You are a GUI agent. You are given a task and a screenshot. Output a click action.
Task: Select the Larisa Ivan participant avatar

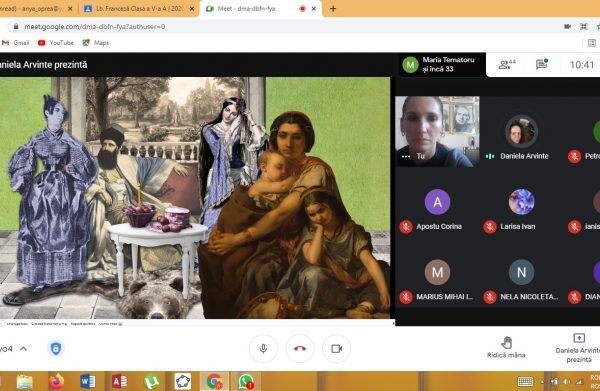(521, 202)
